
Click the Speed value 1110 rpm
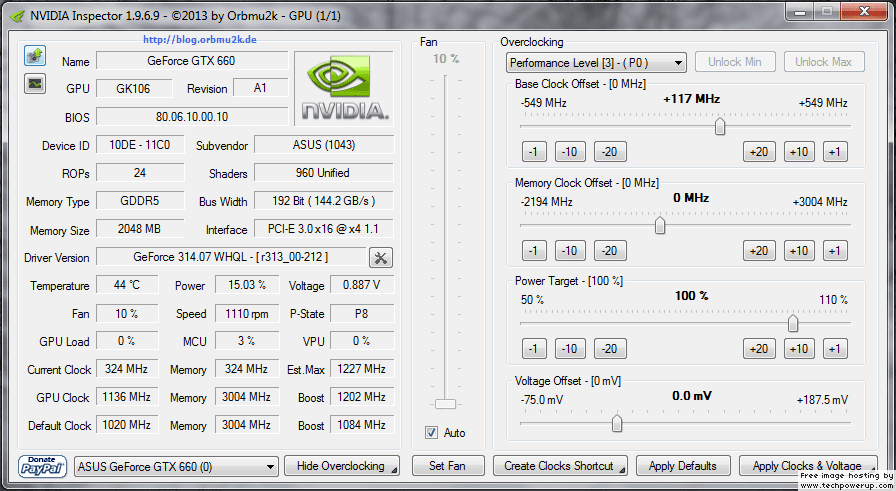[247, 314]
